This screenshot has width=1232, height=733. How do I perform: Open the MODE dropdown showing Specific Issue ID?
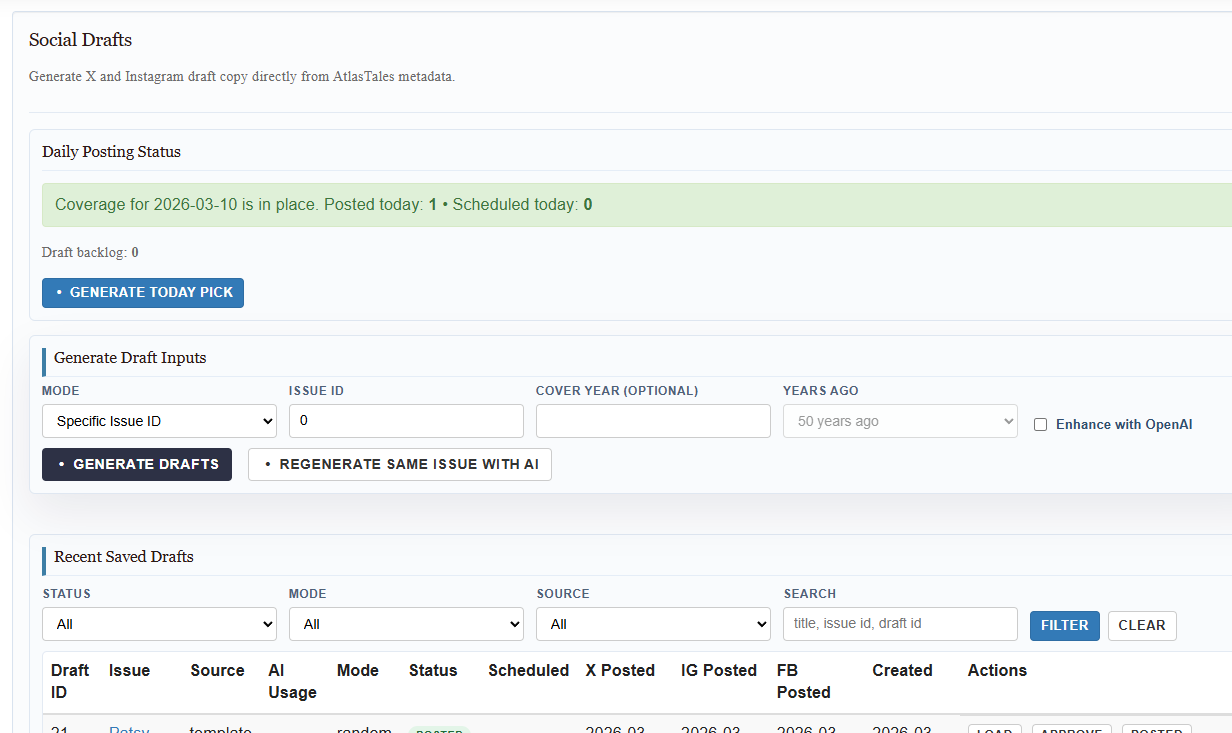pyautogui.click(x=159, y=420)
